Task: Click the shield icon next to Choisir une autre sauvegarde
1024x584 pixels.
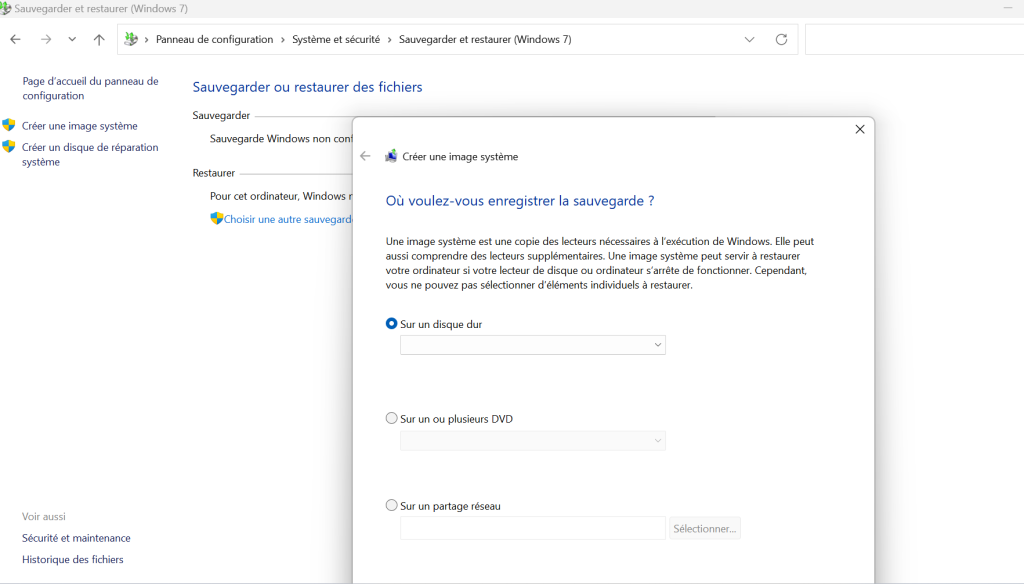Action: [x=216, y=218]
